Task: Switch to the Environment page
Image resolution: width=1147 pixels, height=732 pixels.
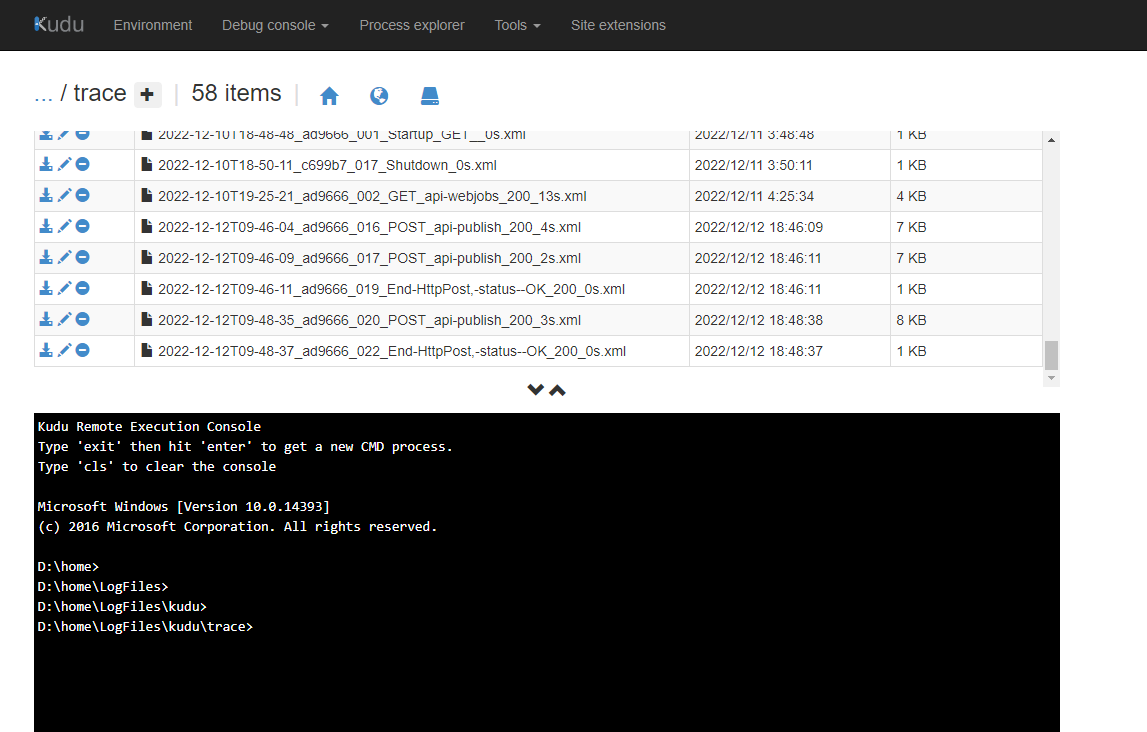Action: [152, 25]
